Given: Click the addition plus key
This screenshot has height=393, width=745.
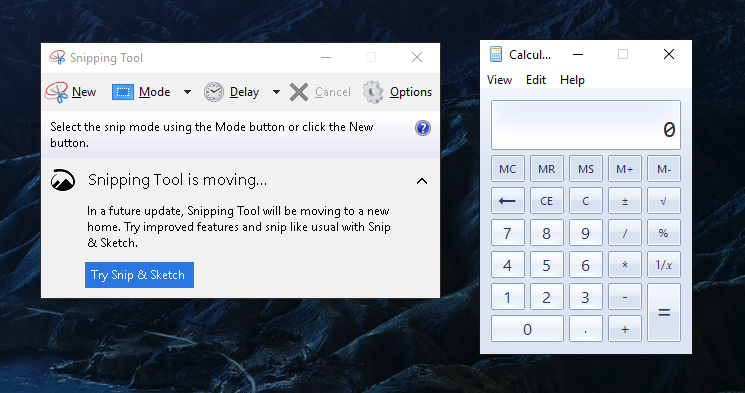Looking at the screenshot, I should click(x=625, y=329).
